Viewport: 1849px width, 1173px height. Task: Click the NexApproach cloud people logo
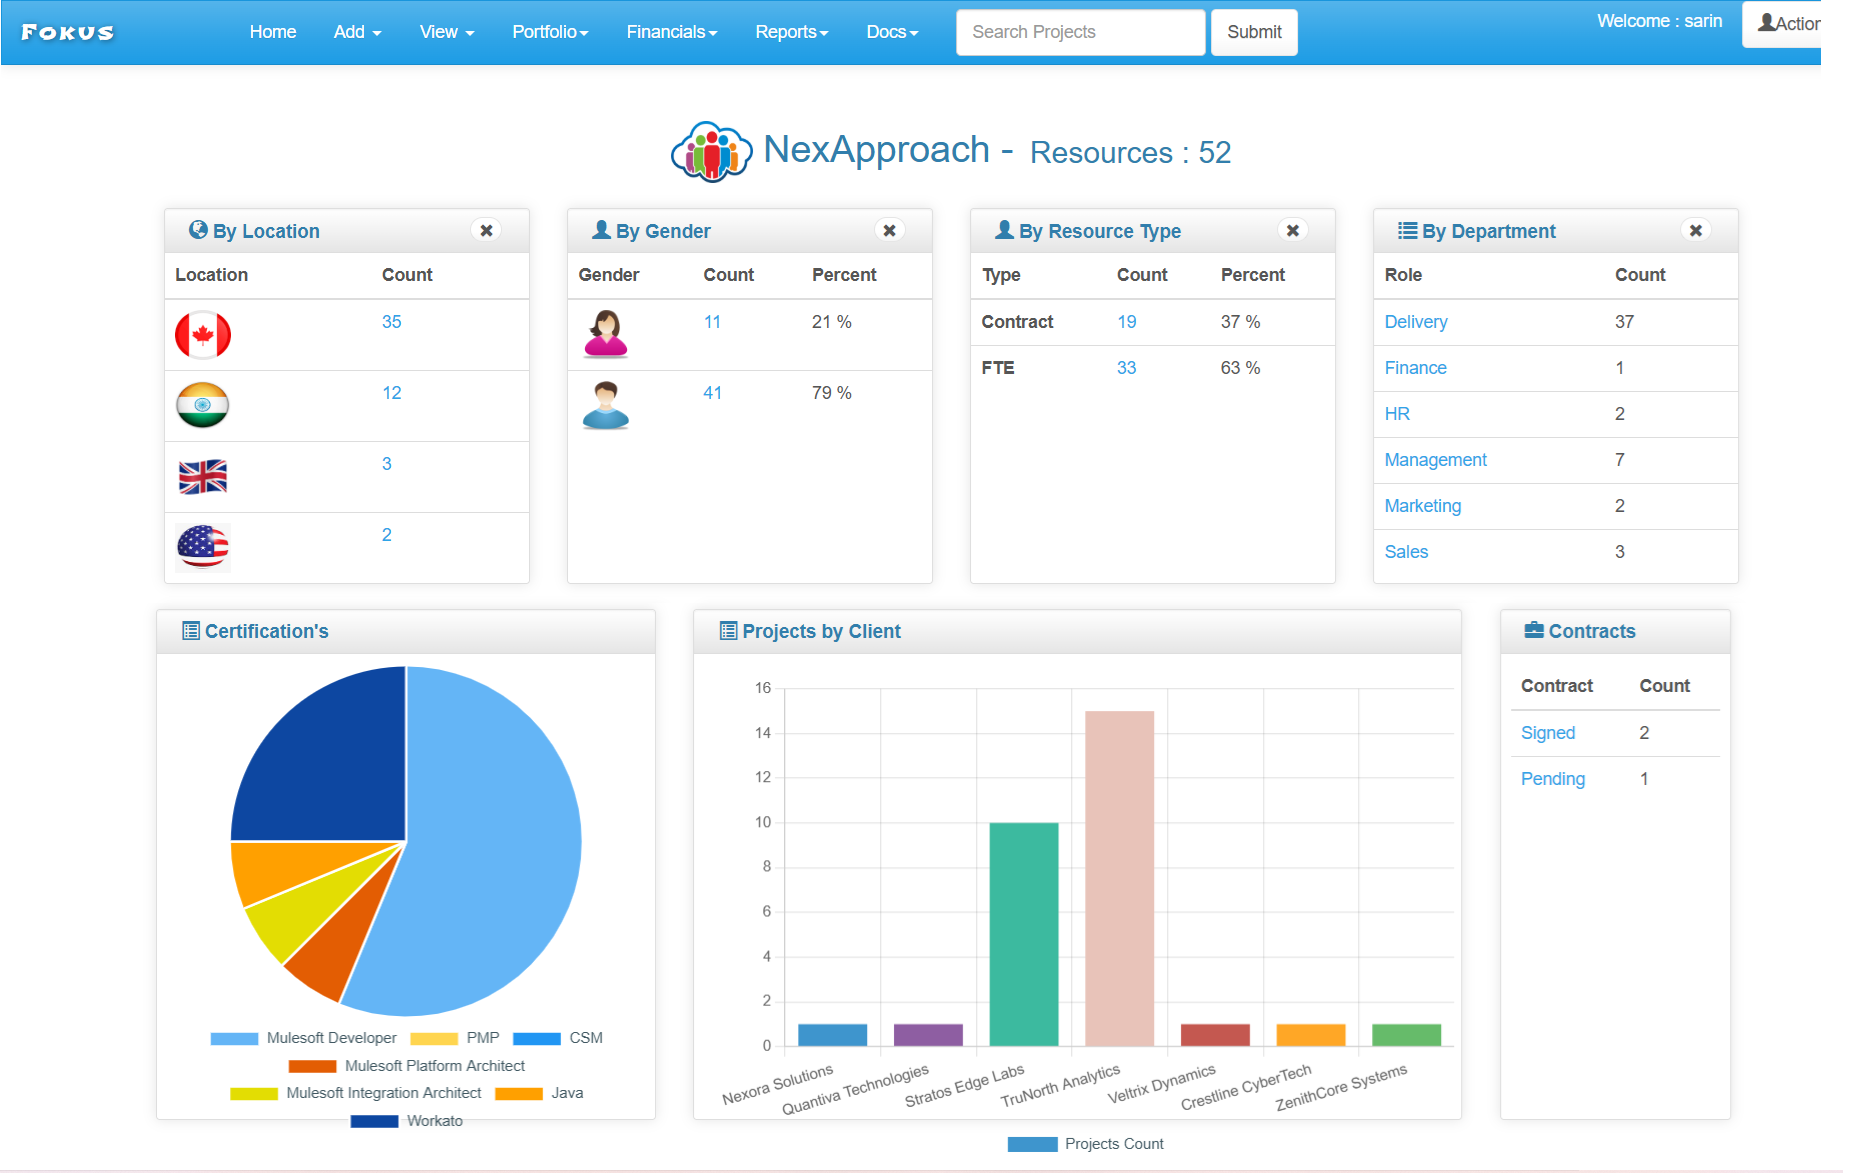[711, 152]
